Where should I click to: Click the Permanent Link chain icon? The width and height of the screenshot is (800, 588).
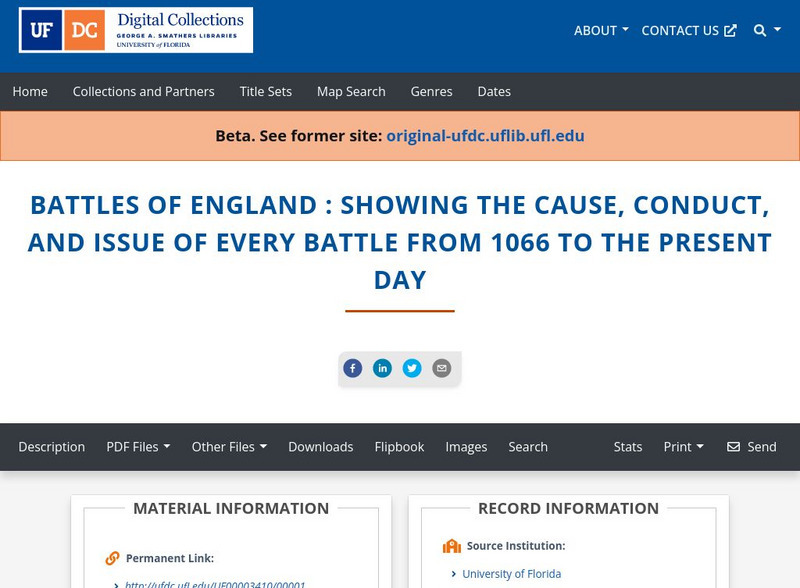point(112,558)
